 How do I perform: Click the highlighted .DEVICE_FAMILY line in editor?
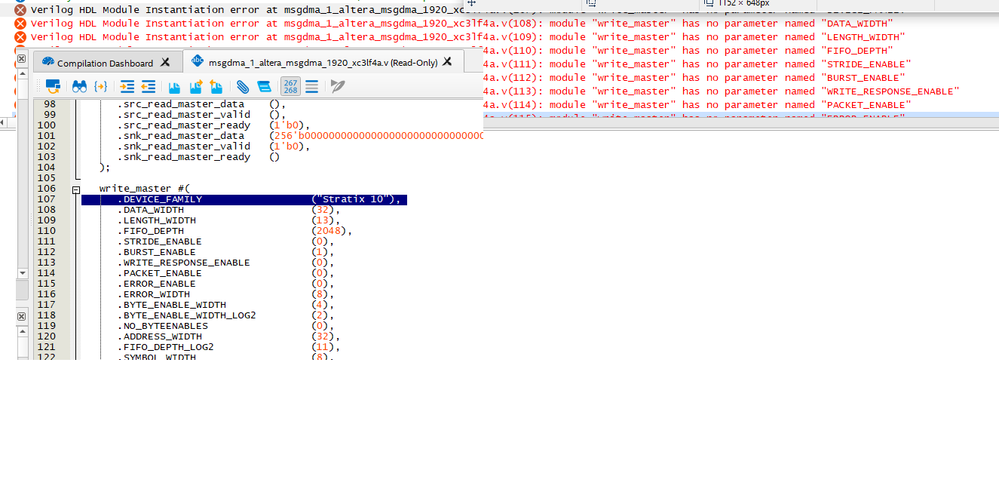coord(244,200)
